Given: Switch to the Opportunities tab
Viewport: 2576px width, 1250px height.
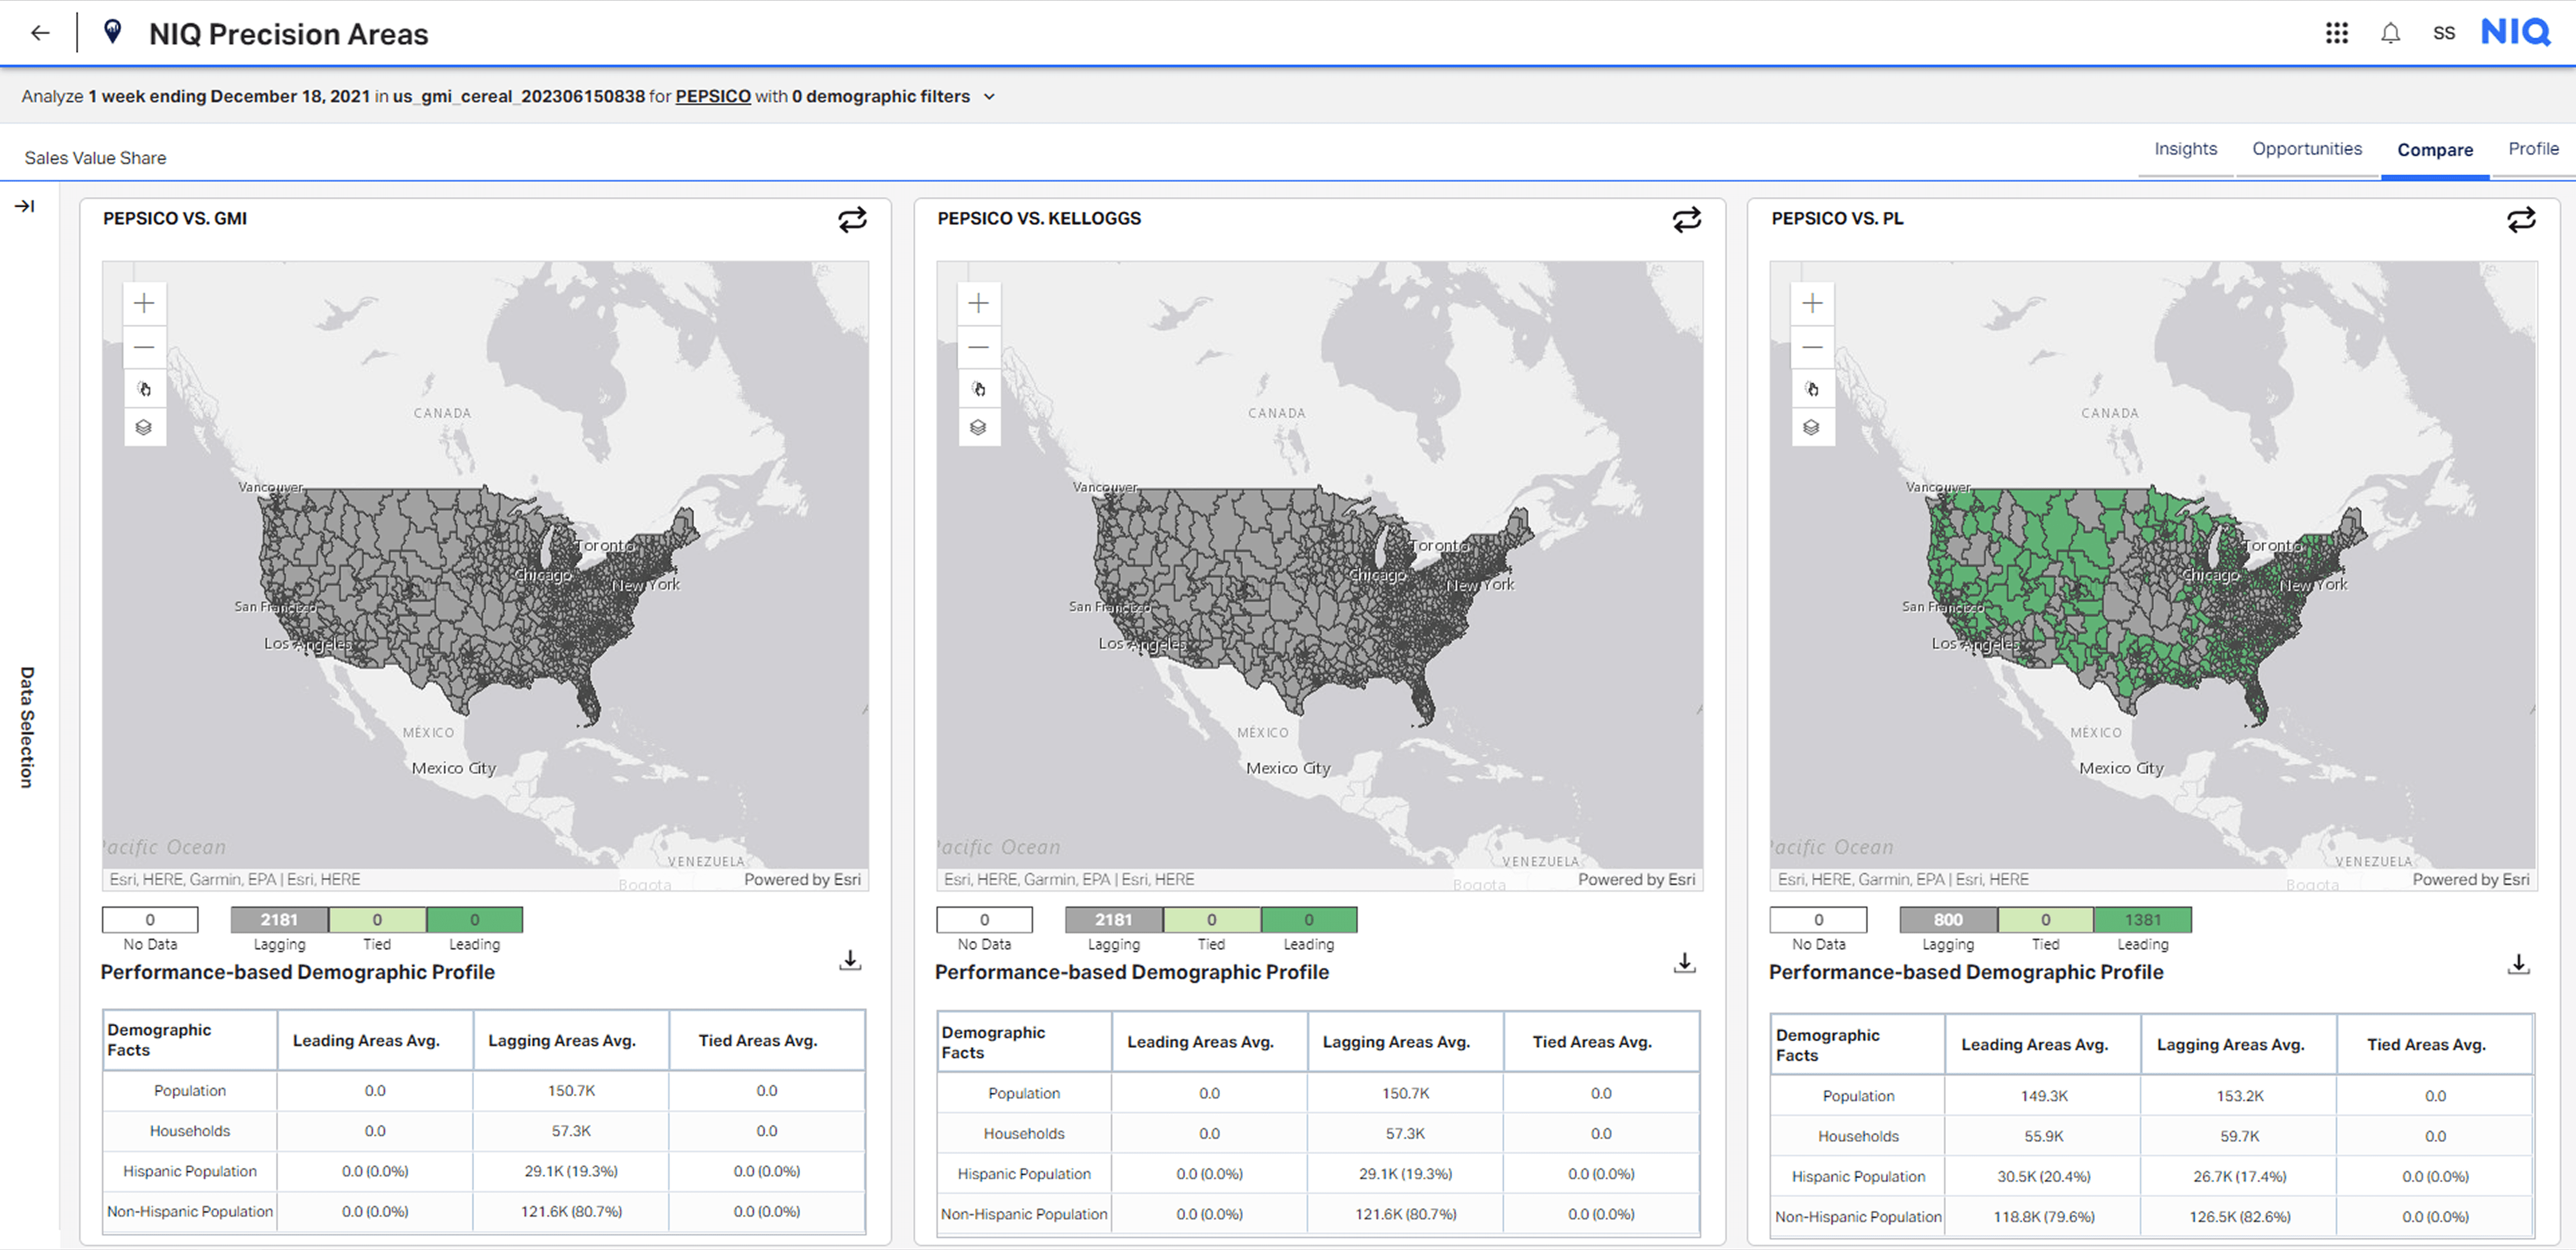Looking at the screenshot, I should [2307, 149].
